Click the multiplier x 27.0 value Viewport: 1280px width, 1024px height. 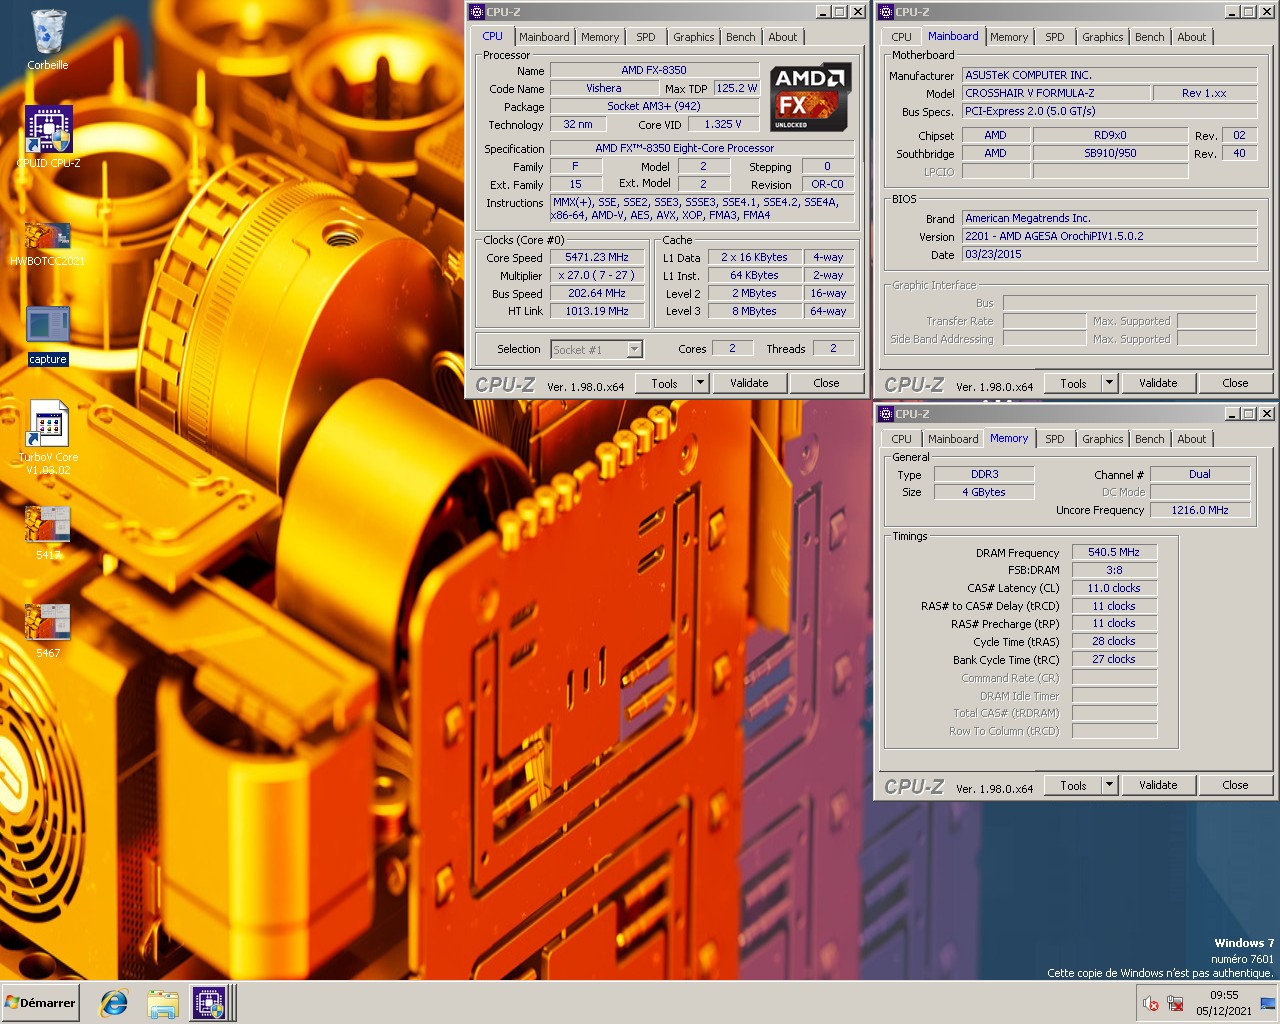tap(597, 275)
